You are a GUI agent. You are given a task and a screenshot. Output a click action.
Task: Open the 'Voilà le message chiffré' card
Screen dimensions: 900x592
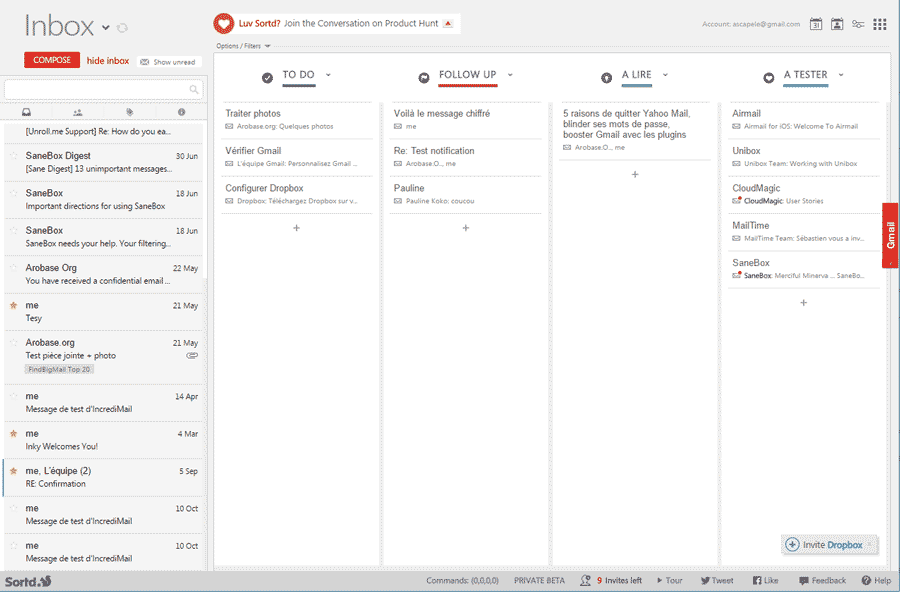point(465,120)
